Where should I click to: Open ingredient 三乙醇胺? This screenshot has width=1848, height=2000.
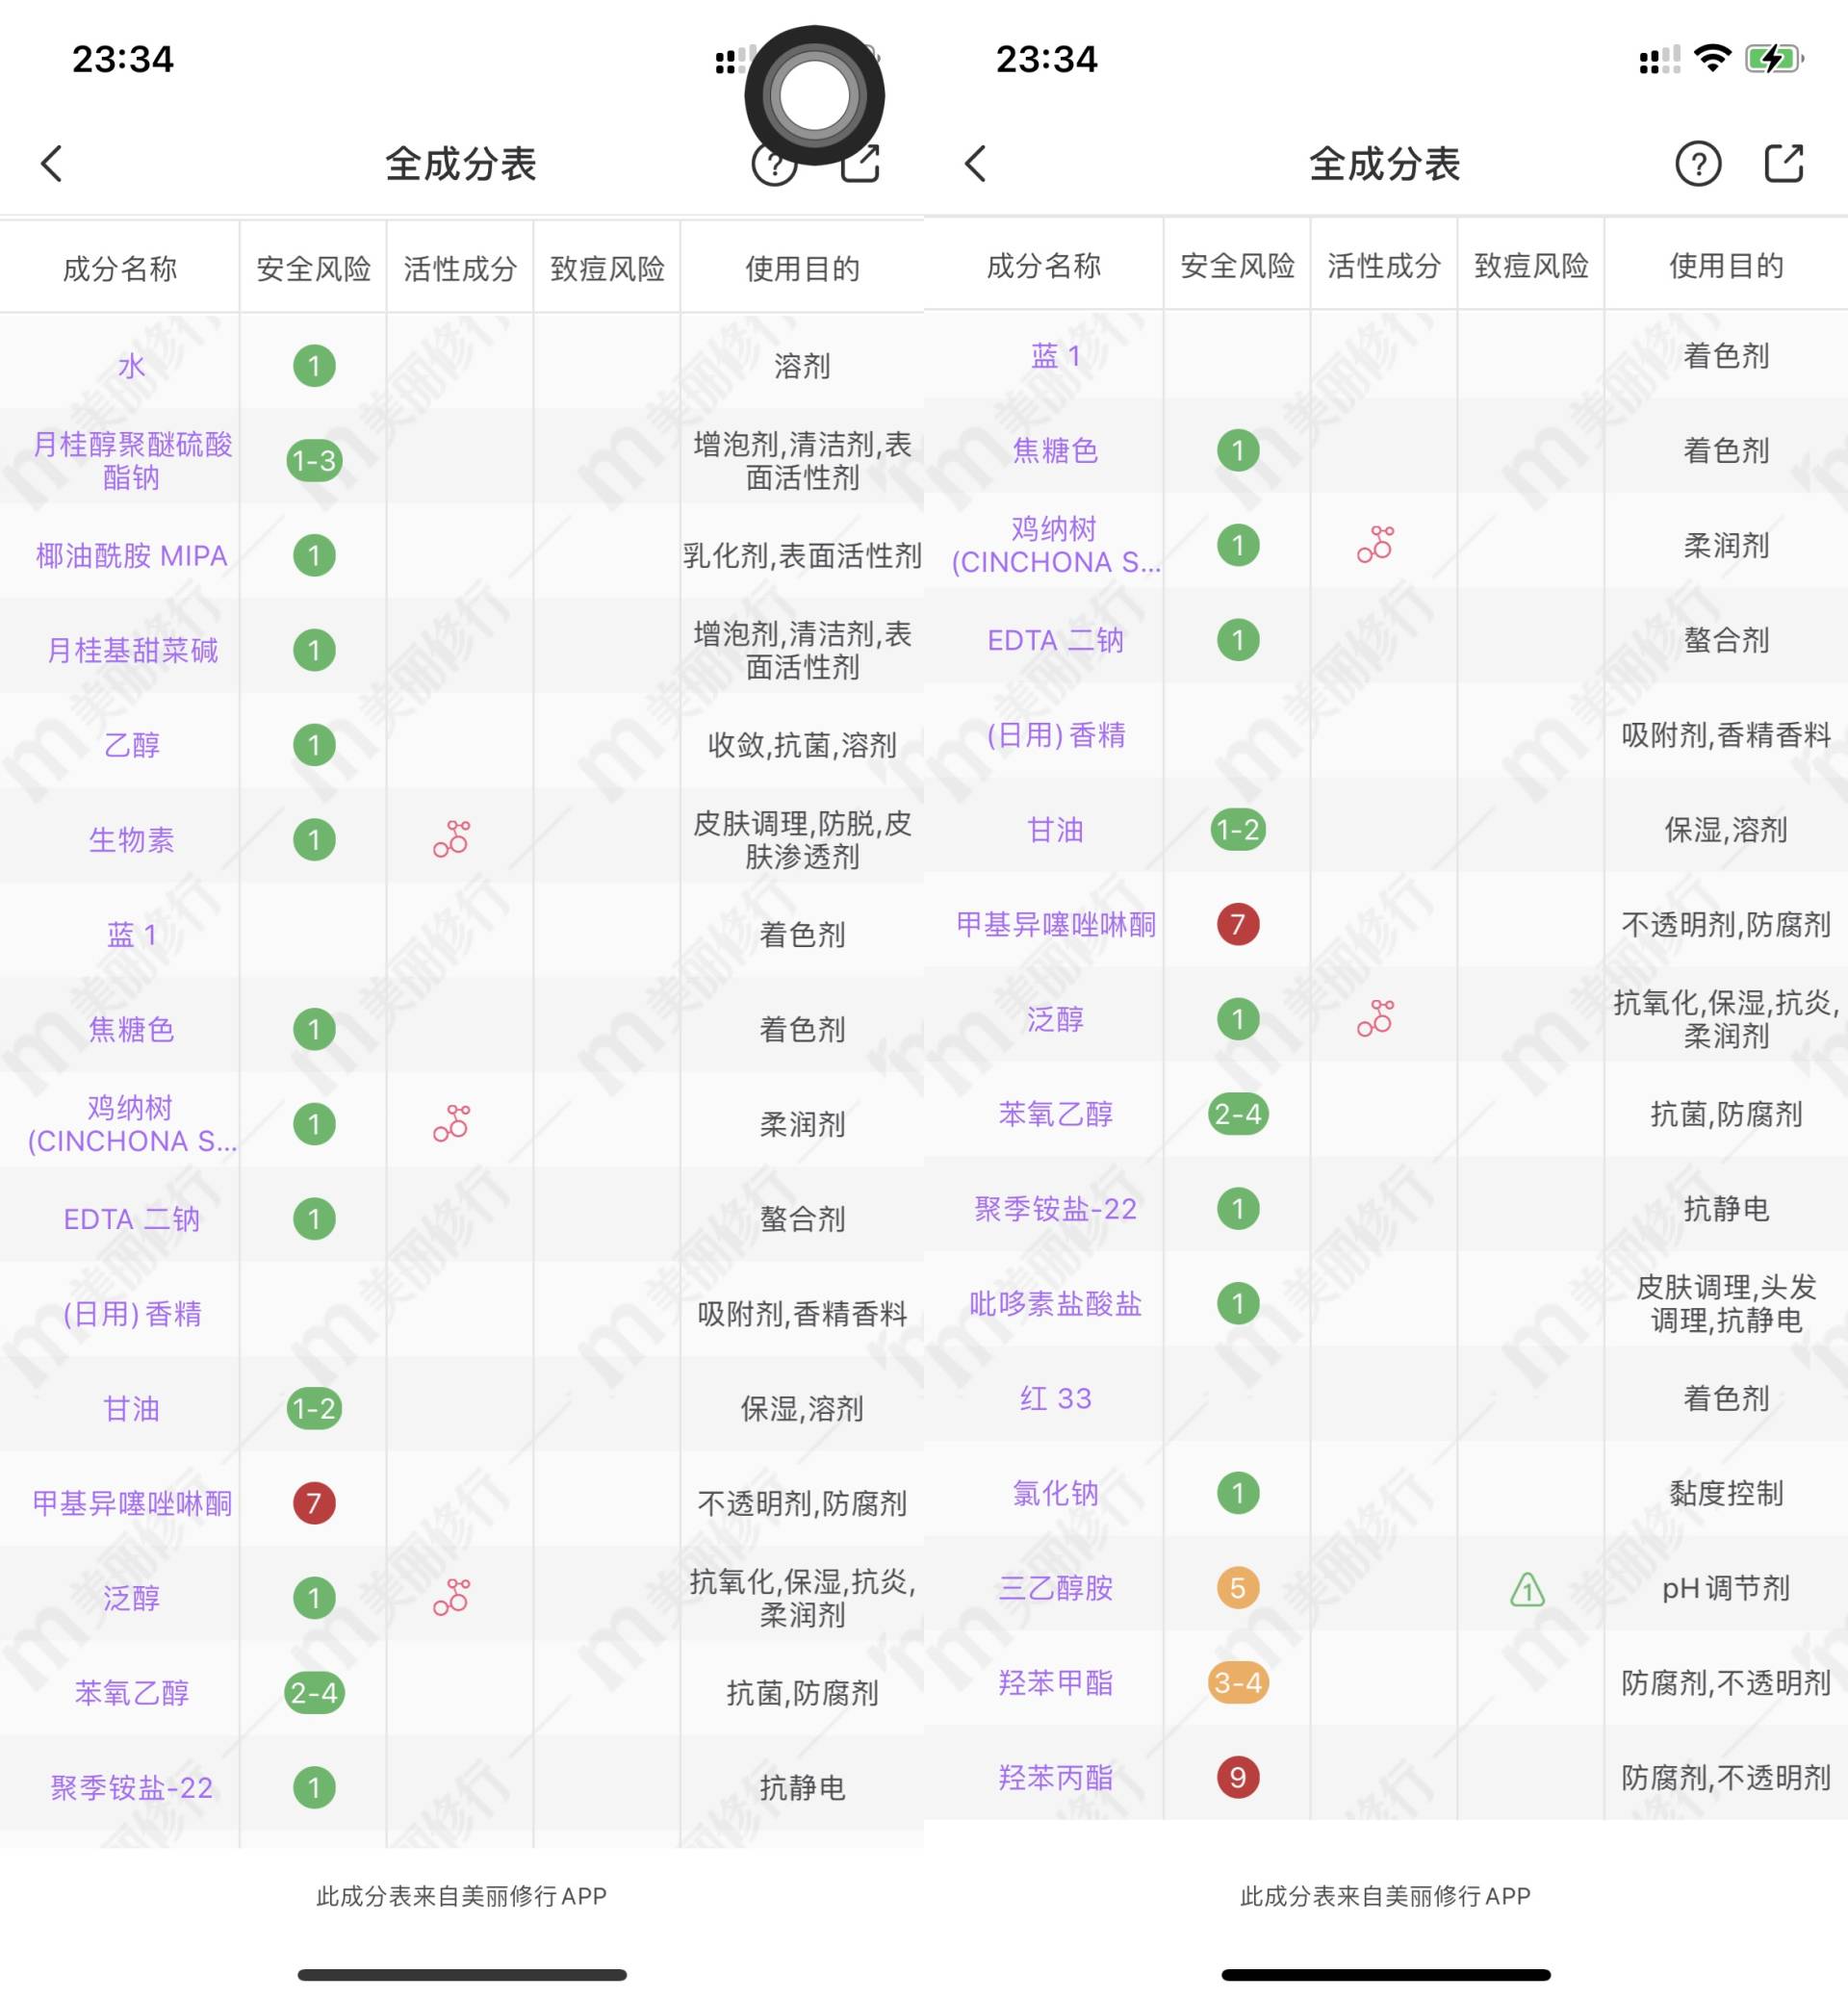tap(1056, 1588)
